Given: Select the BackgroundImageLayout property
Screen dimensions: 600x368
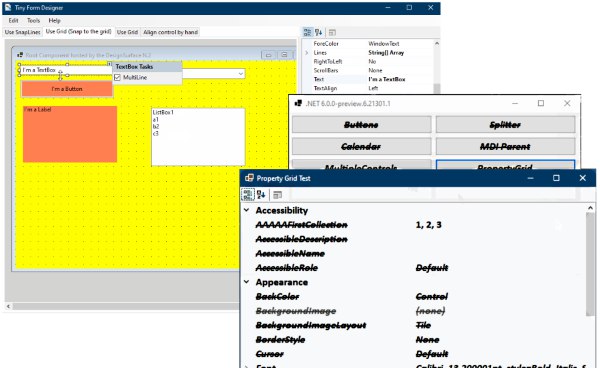Looking at the screenshot, I should 311,325.
